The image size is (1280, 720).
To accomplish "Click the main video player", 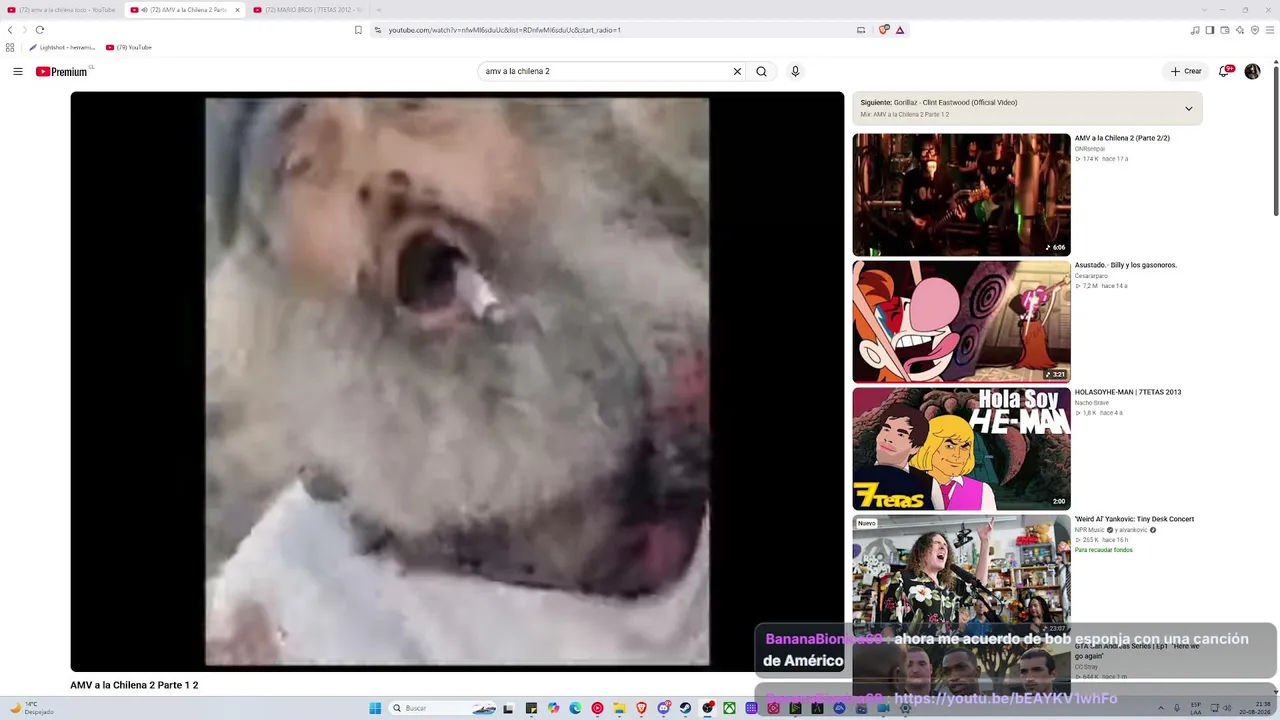I will pos(457,381).
